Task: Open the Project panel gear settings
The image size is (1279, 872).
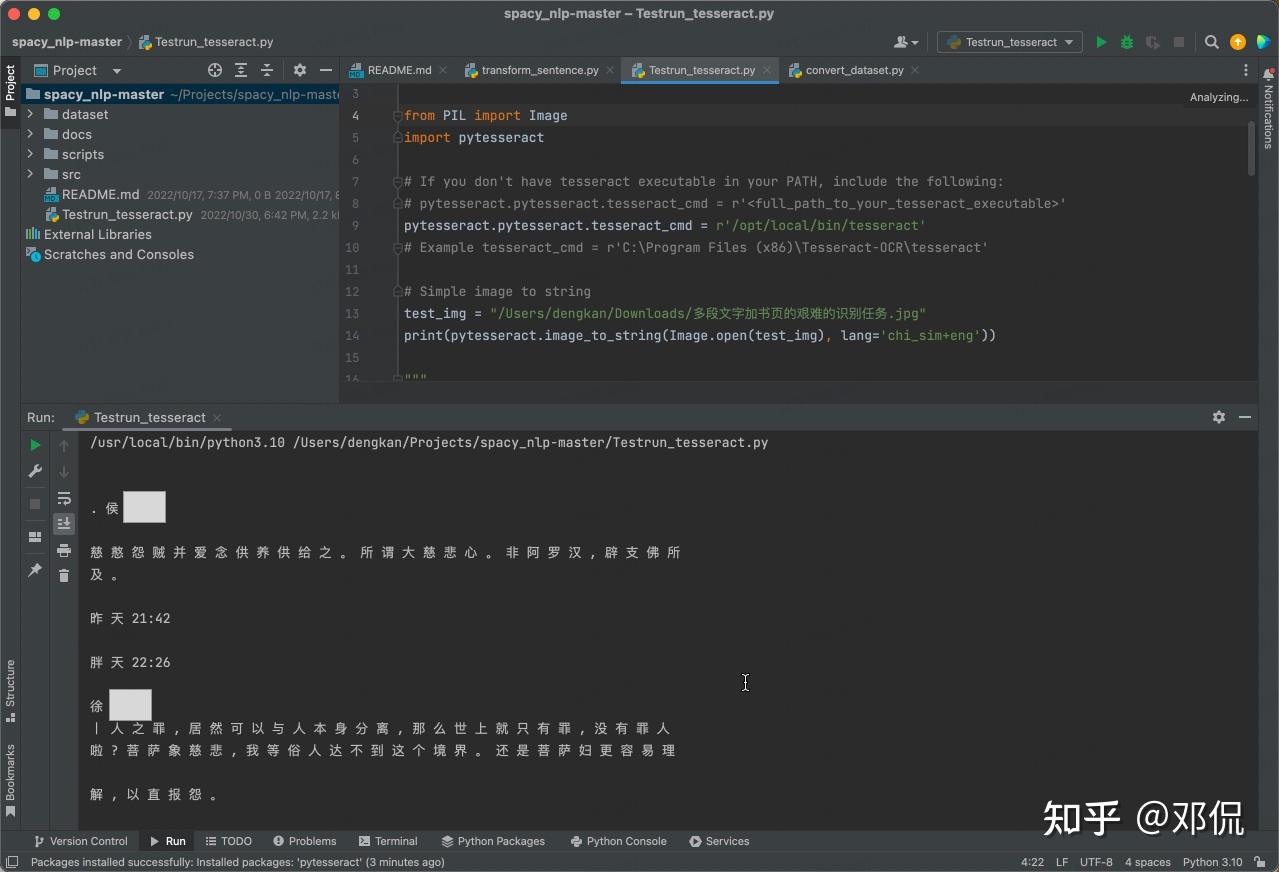Action: tap(299, 70)
